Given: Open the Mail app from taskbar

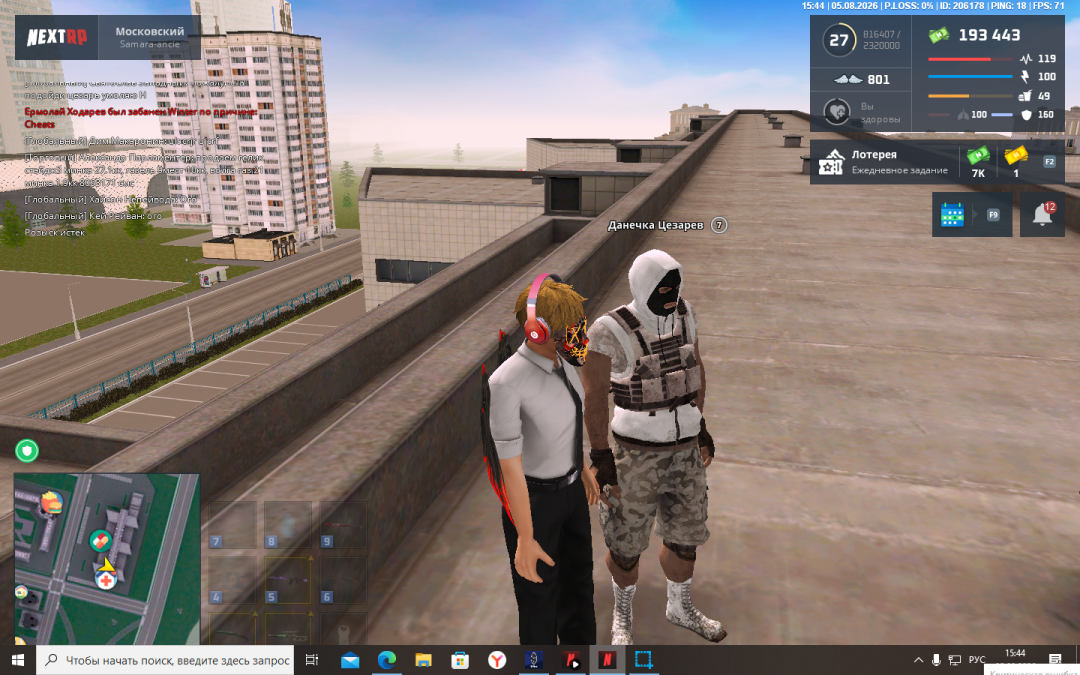Looking at the screenshot, I should (350, 660).
